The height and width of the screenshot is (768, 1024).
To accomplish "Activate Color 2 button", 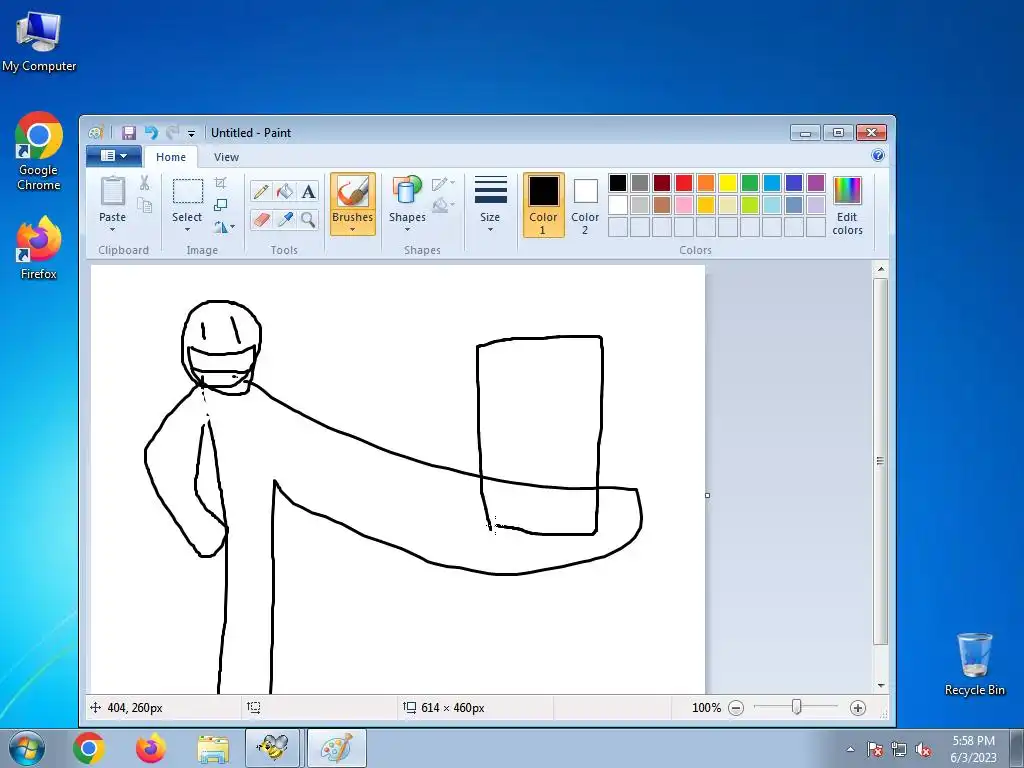I will point(585,205).
